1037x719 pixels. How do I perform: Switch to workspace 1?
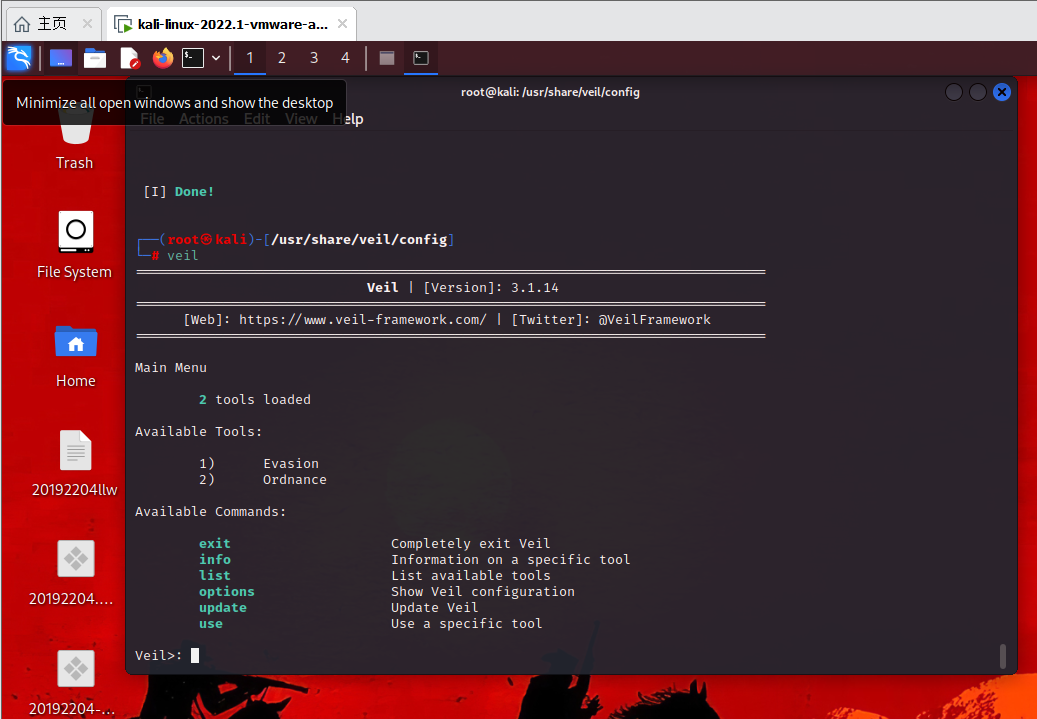250,58
